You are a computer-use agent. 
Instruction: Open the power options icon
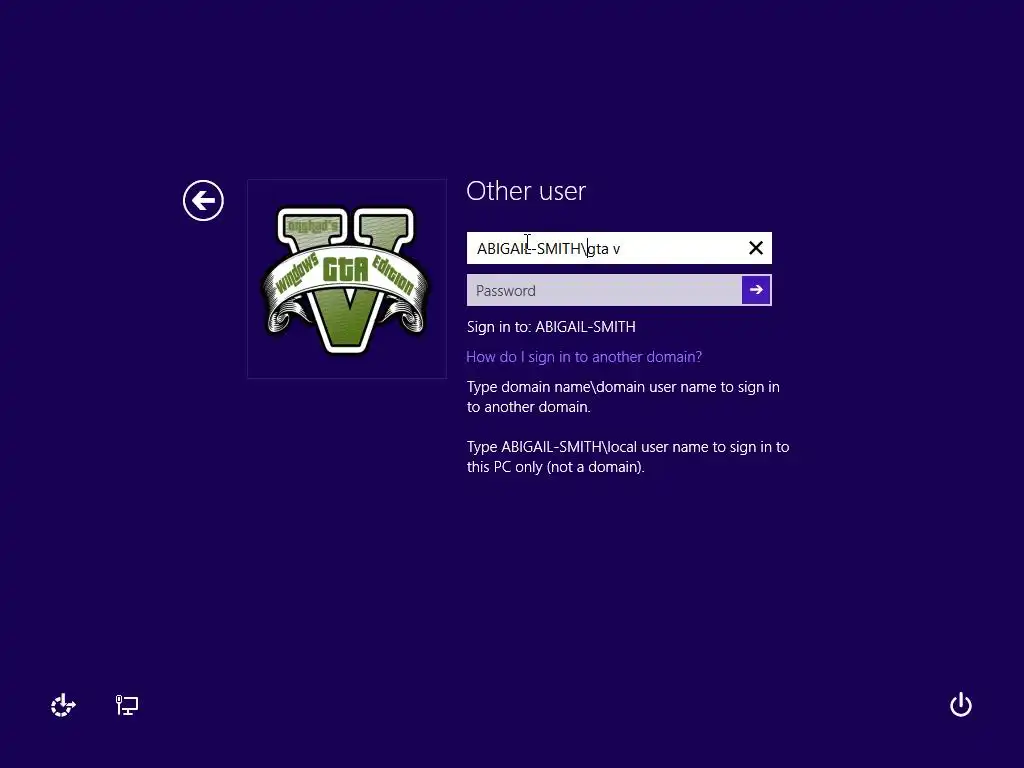pos(961,705)
